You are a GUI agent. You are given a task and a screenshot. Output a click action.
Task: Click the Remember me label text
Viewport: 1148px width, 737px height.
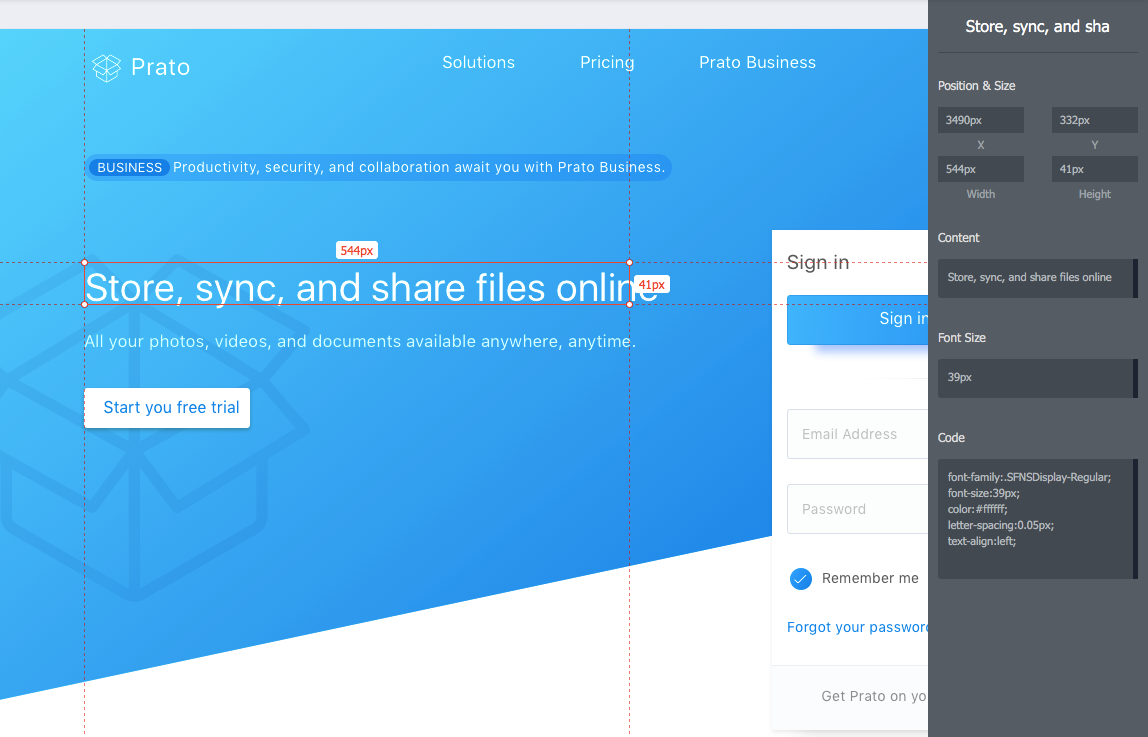[x=870, y=579]
